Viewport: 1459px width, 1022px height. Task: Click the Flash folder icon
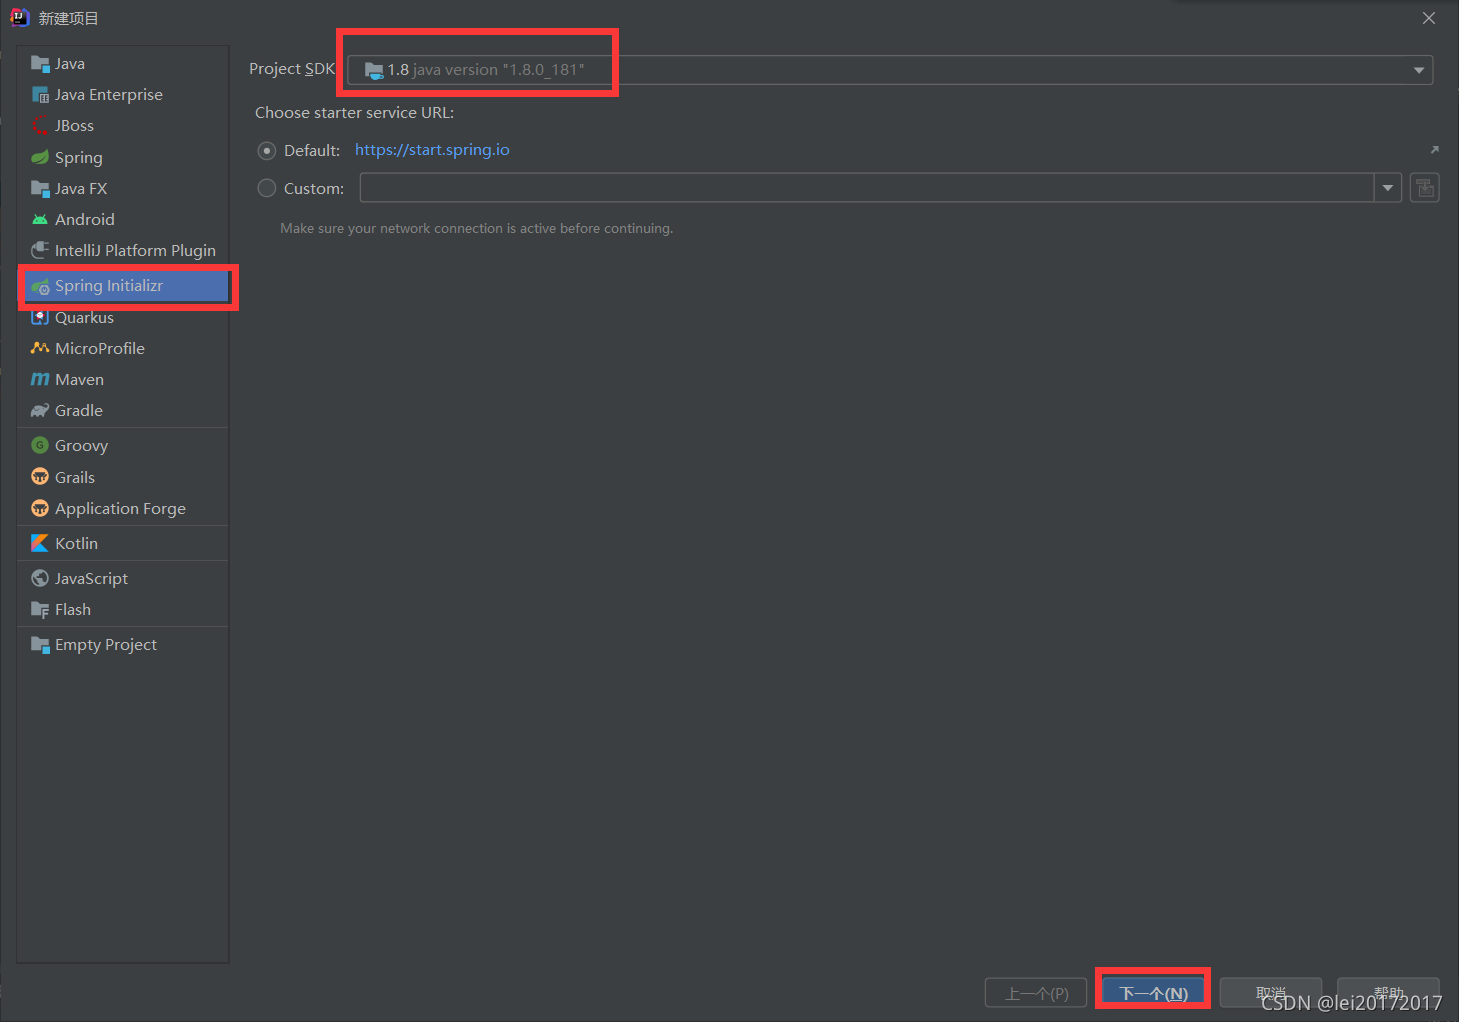(40, 609)
